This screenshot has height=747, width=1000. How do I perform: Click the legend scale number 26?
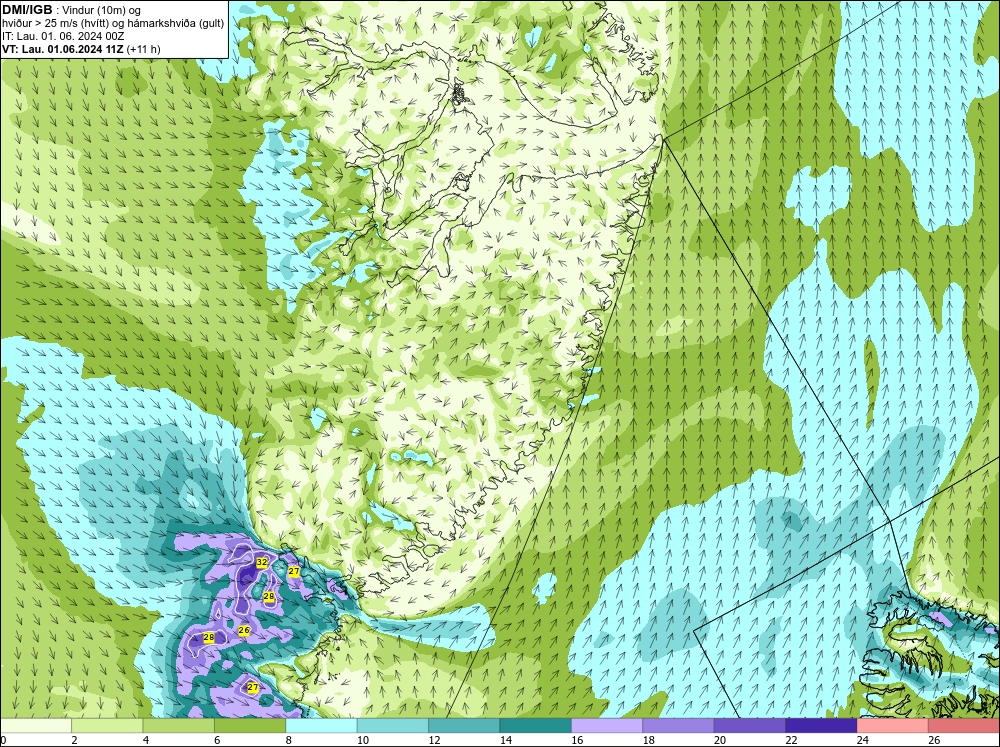(934, 740)
